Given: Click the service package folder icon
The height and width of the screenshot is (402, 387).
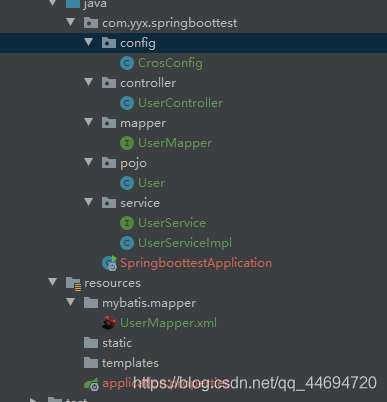Looking at the screenshot, I should pyautogui.click(x=109, y=203).
